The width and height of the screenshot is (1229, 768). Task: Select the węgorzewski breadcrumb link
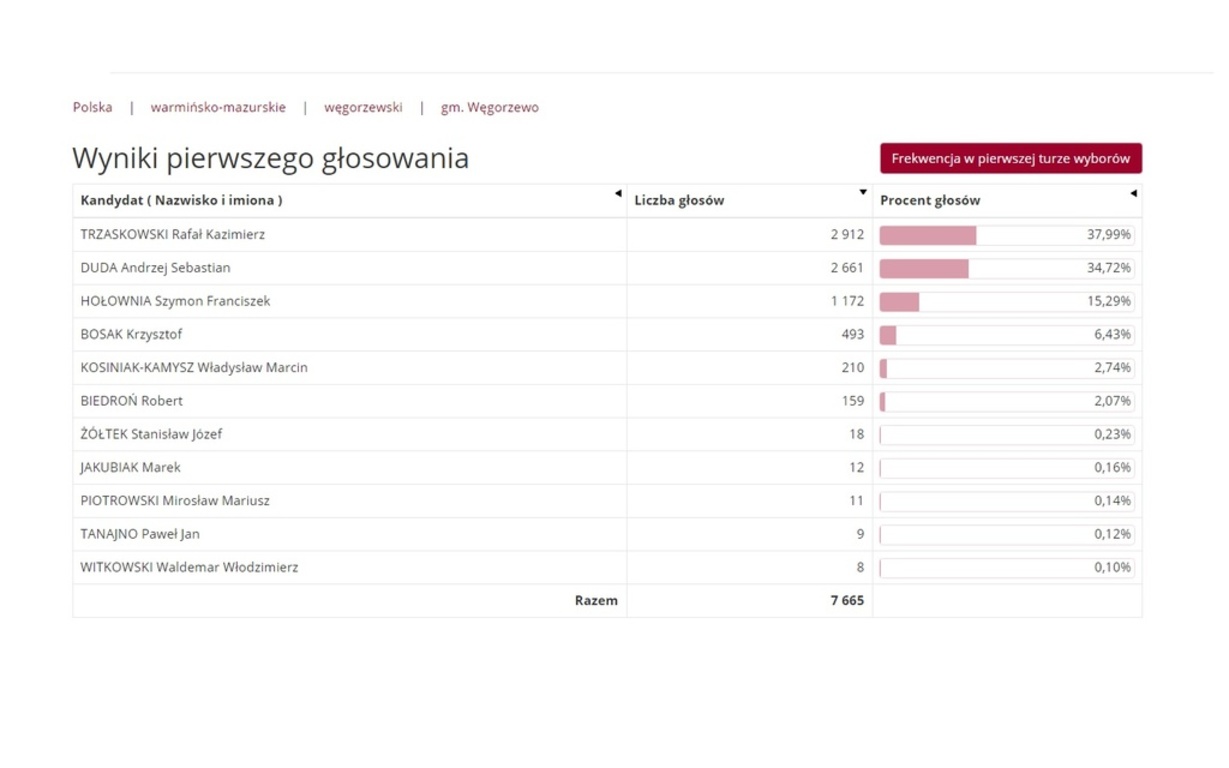pyautogui.click(x=364, y=107)
